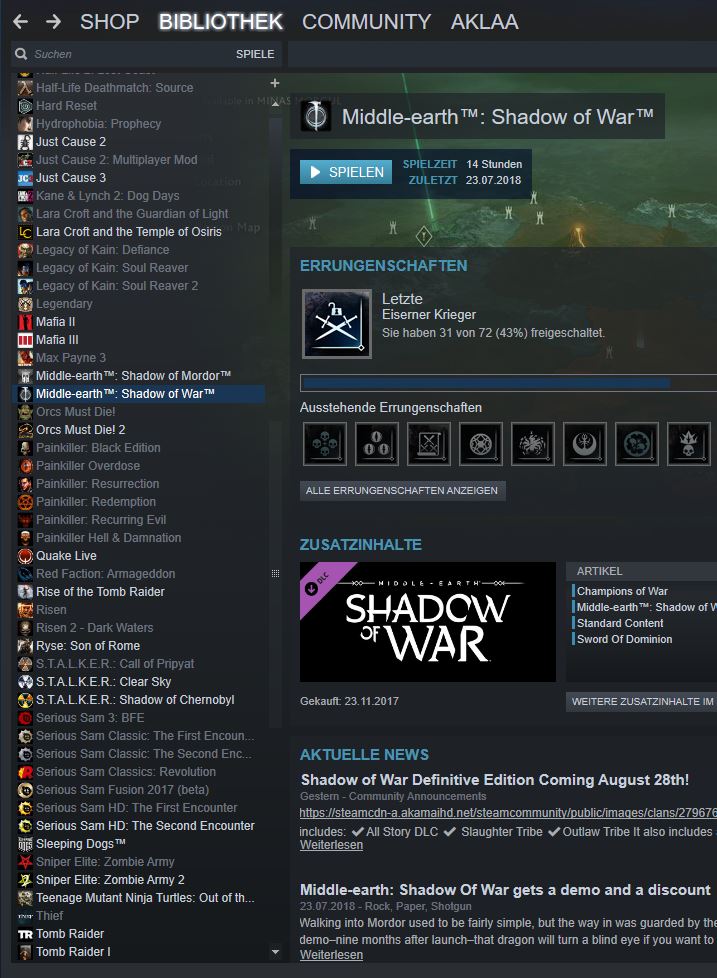The image size is (717, 978).
Task: Click the Sleeping Dogs game icon
Action: click(25, 844)
